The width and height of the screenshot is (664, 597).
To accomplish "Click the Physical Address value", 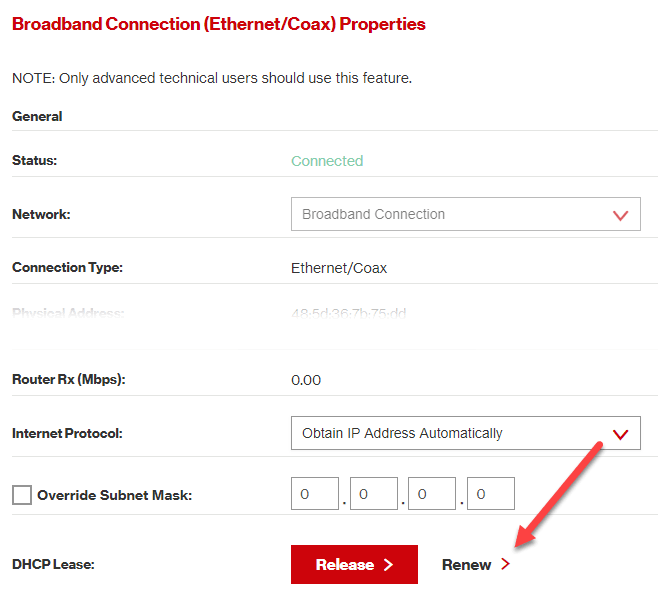I will tap(348, 314).
